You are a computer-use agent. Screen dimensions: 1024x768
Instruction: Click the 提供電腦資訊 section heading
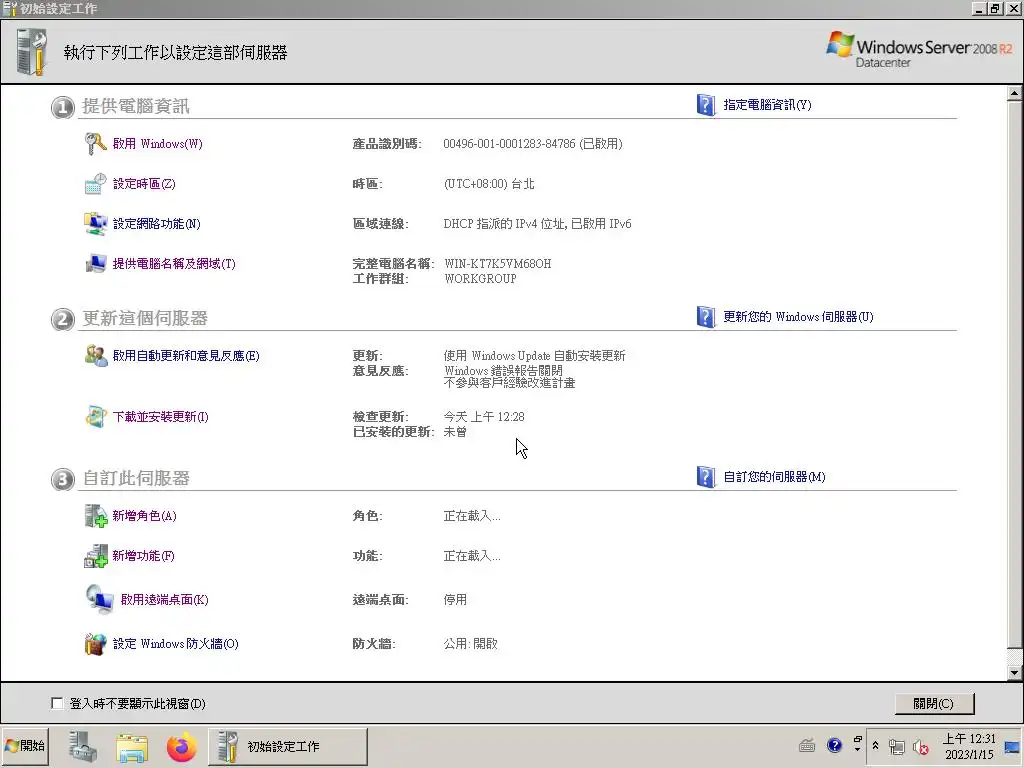[136, 106]
